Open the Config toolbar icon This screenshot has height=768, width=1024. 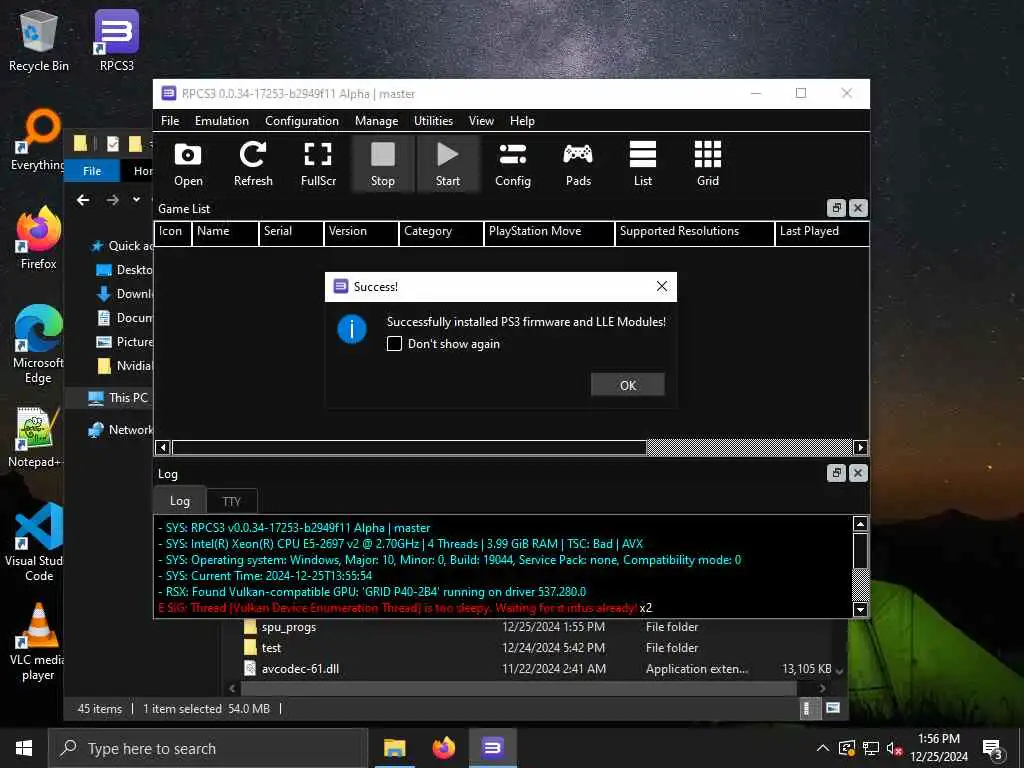[x=513, y=163]
